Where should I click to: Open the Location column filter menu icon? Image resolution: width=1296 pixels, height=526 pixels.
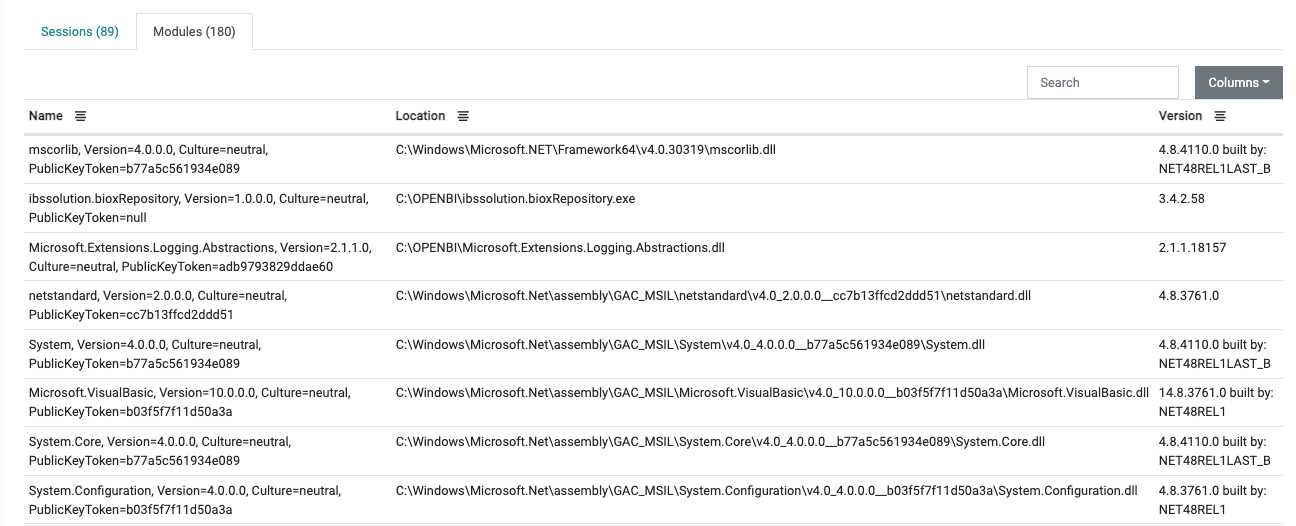pos(463,116)
